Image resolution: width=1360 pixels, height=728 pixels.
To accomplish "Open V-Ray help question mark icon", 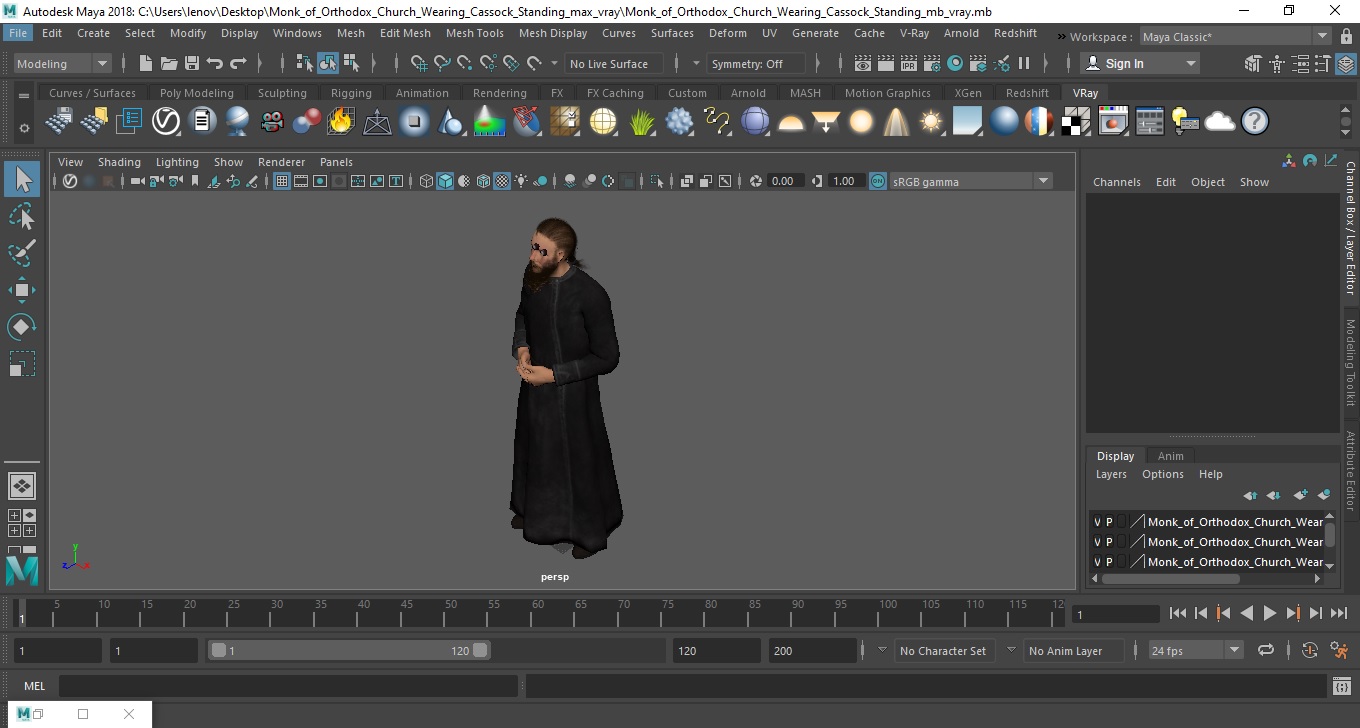I will pyautogui.click(x=1254, y=122).
